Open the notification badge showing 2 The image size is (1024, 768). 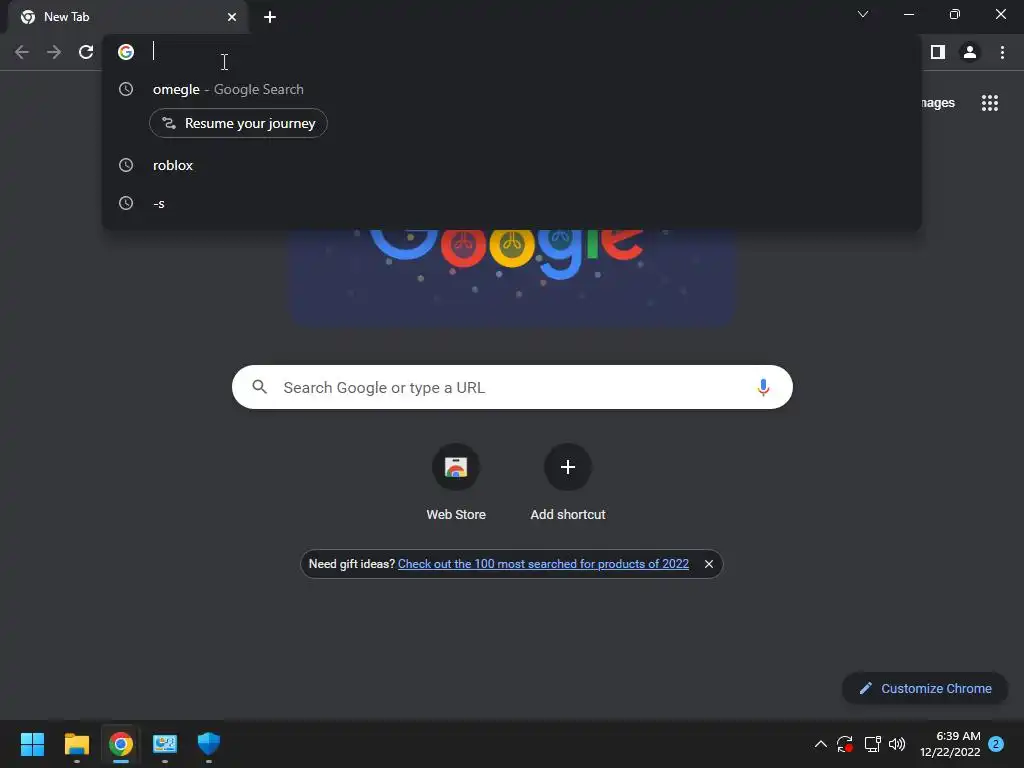(x=996, y=744)
